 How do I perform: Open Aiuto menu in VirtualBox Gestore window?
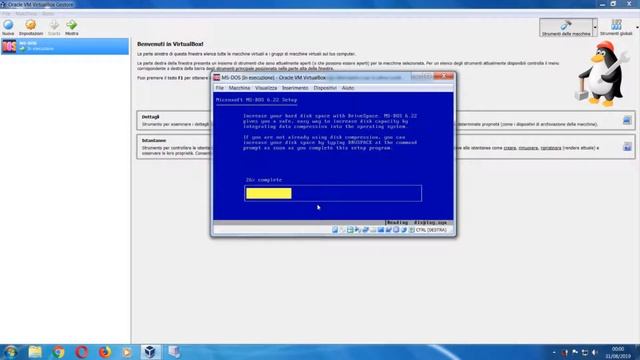coord(48,13)
